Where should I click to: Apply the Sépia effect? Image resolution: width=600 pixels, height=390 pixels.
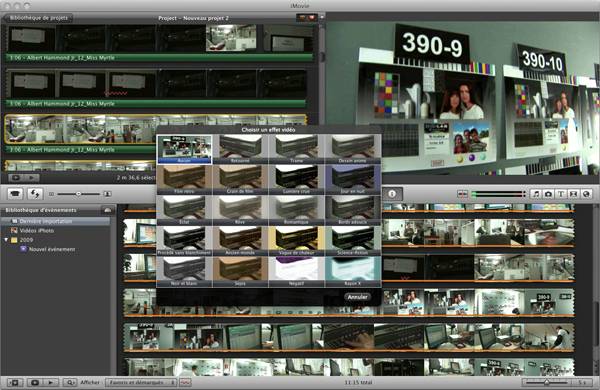[240, 272]
